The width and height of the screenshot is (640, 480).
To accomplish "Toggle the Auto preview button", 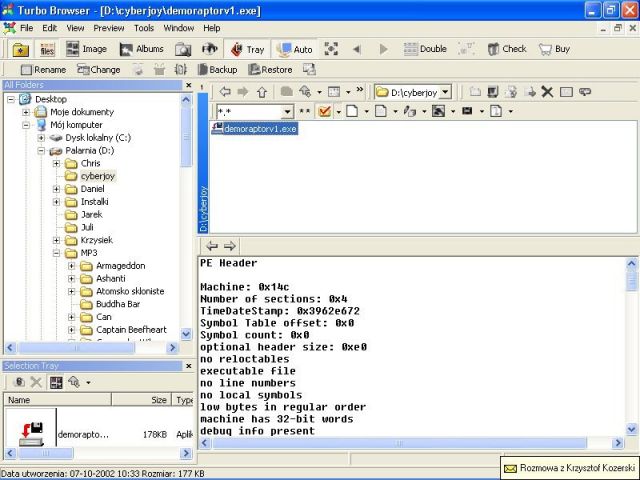I will [294, 49].
